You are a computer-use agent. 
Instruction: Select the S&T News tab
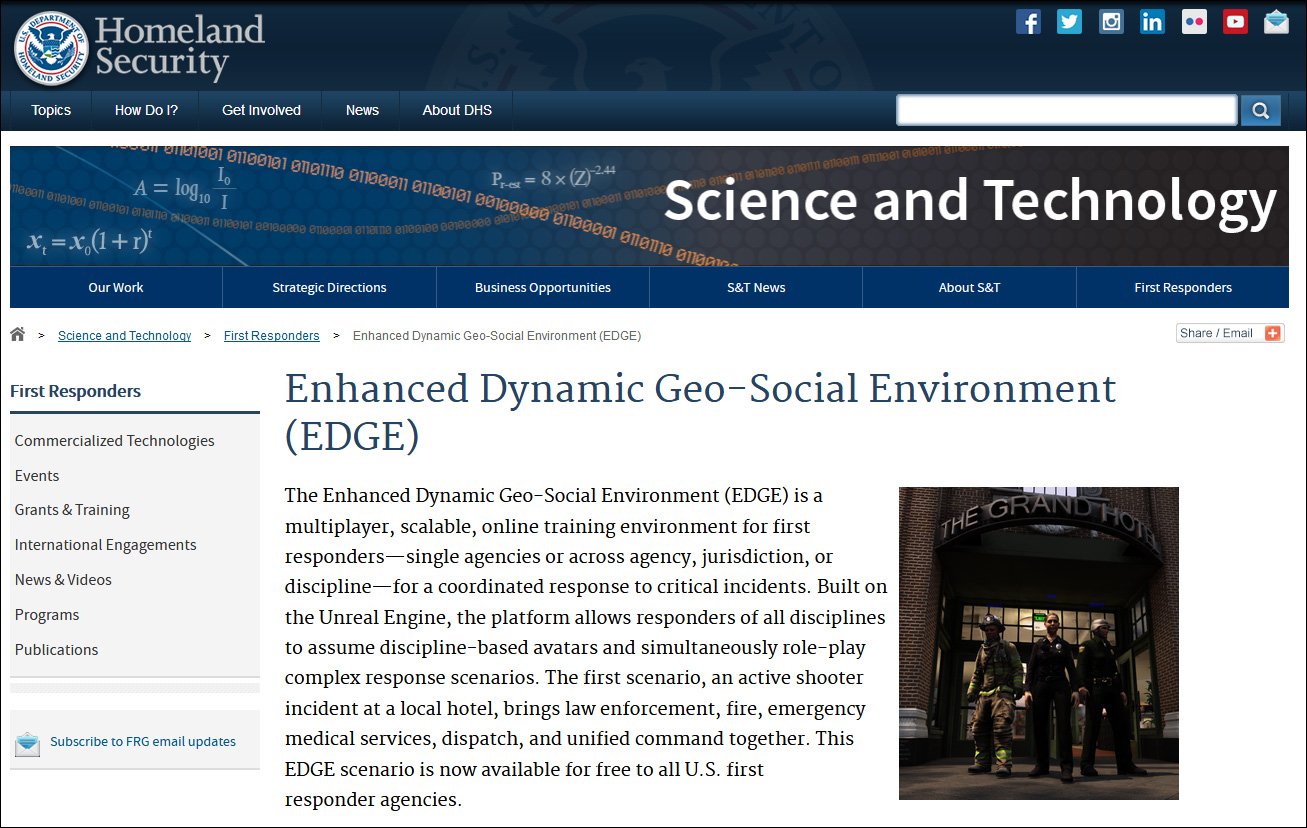pyautogui.click(x=756, y=287)
